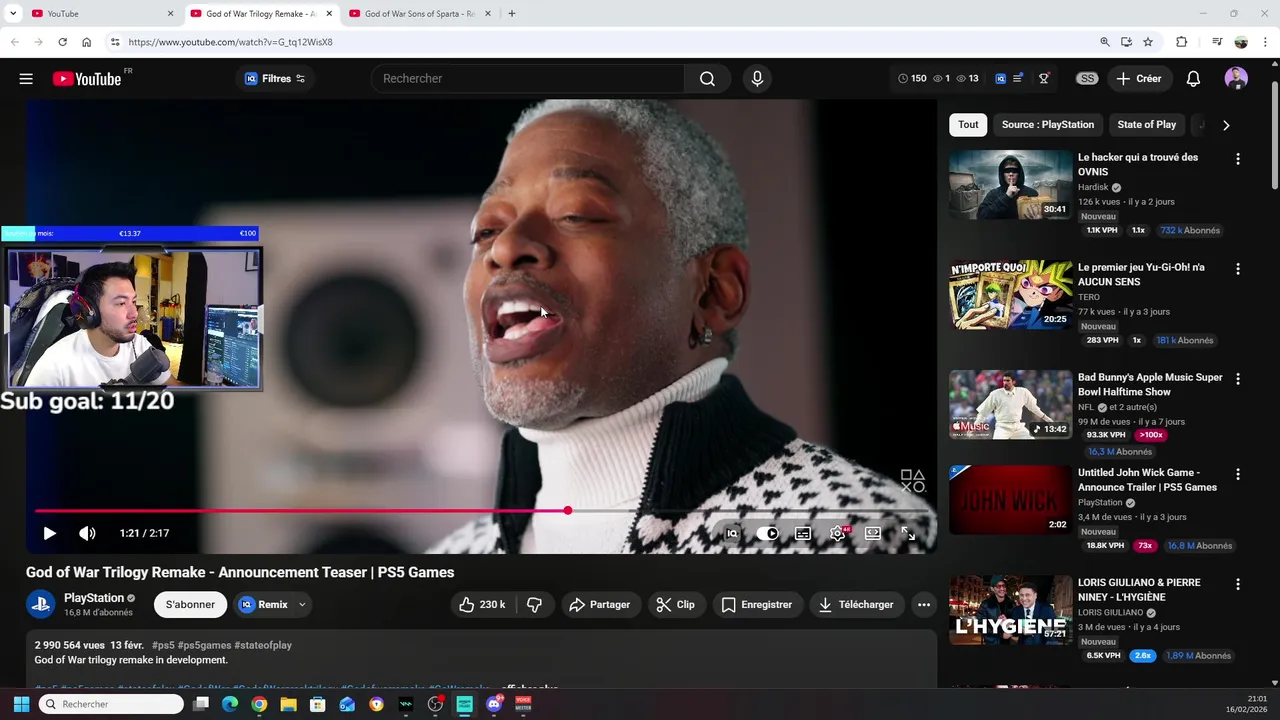
Task: Toggle the autoplay switch in player
Action: coord(767,534)
